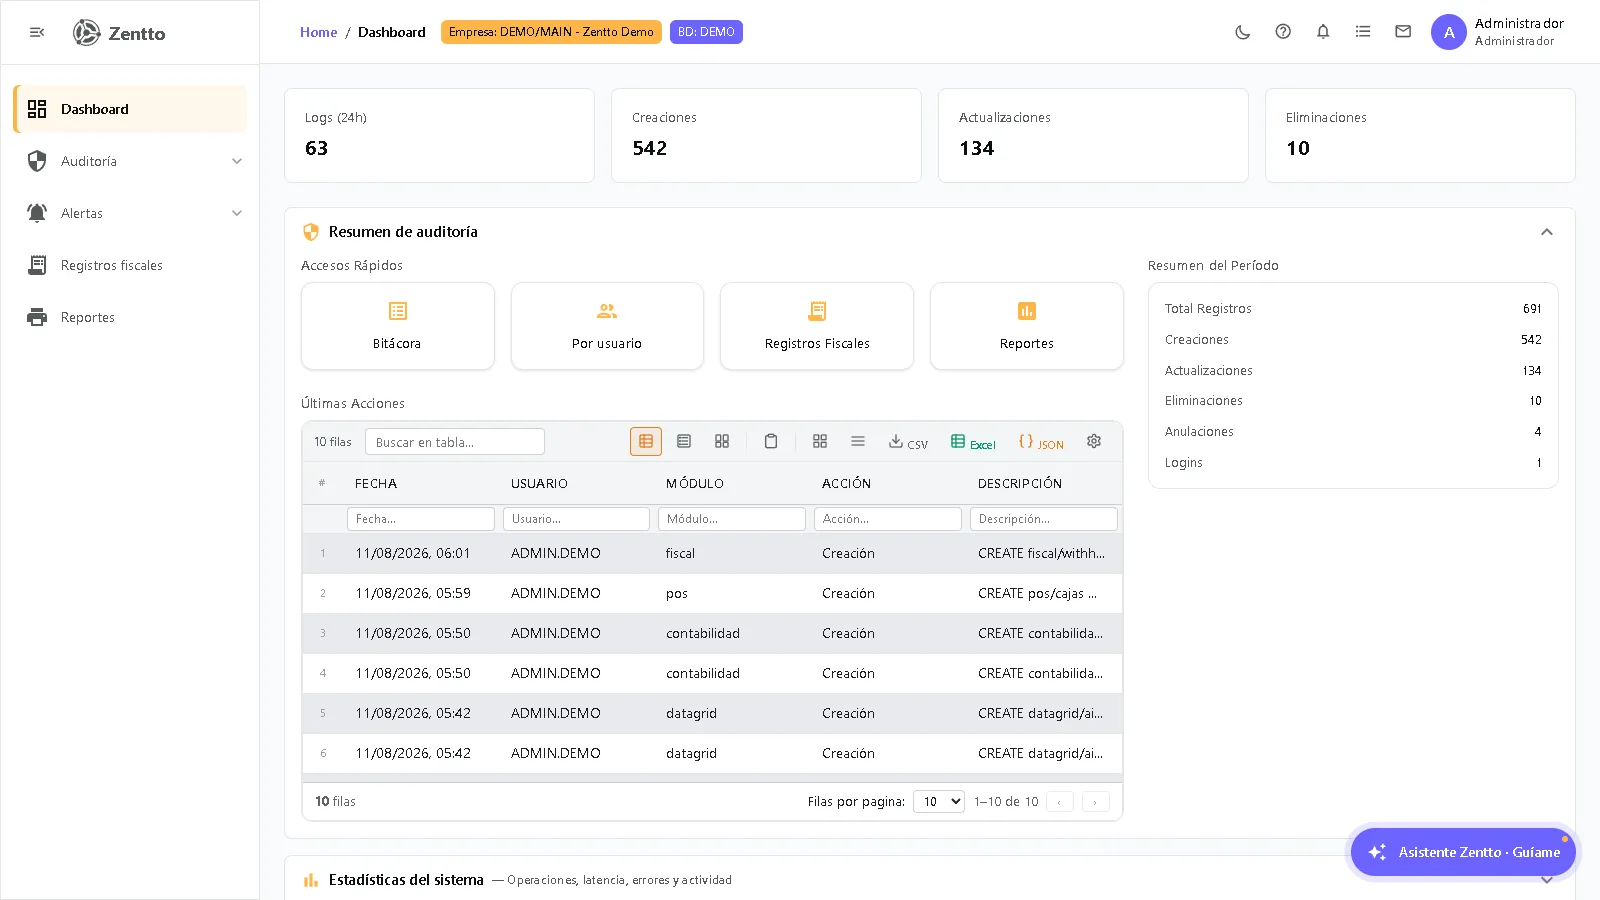Click the top Eliminaciones 10 card
Image resolution: width=1600 pixels, height=900 pixels.
(1420, 136)
